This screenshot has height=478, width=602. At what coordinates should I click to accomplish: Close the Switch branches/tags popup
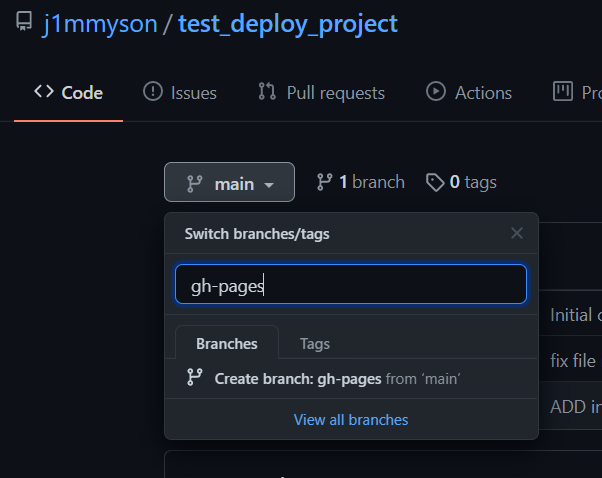coord(517,233)
